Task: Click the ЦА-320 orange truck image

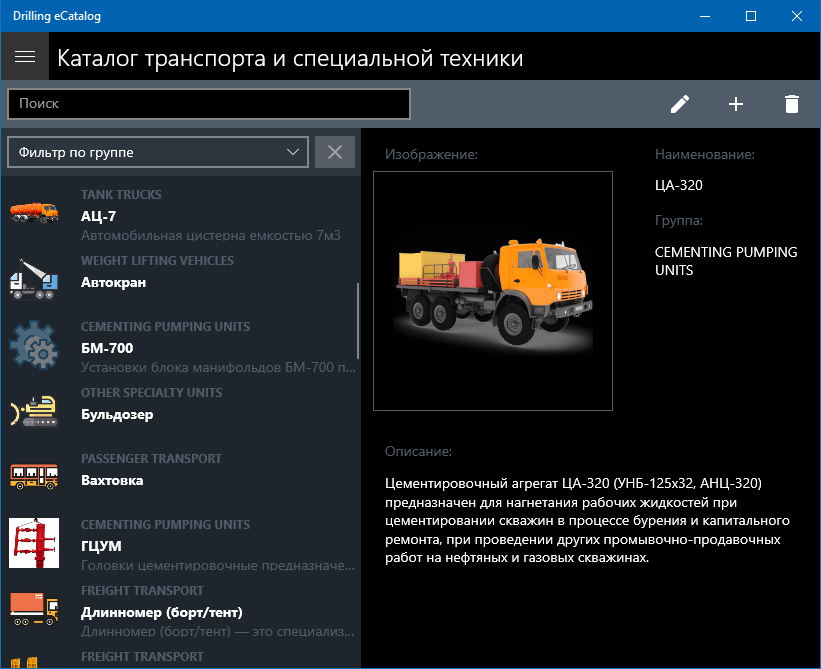Action: tap(493, 291)
